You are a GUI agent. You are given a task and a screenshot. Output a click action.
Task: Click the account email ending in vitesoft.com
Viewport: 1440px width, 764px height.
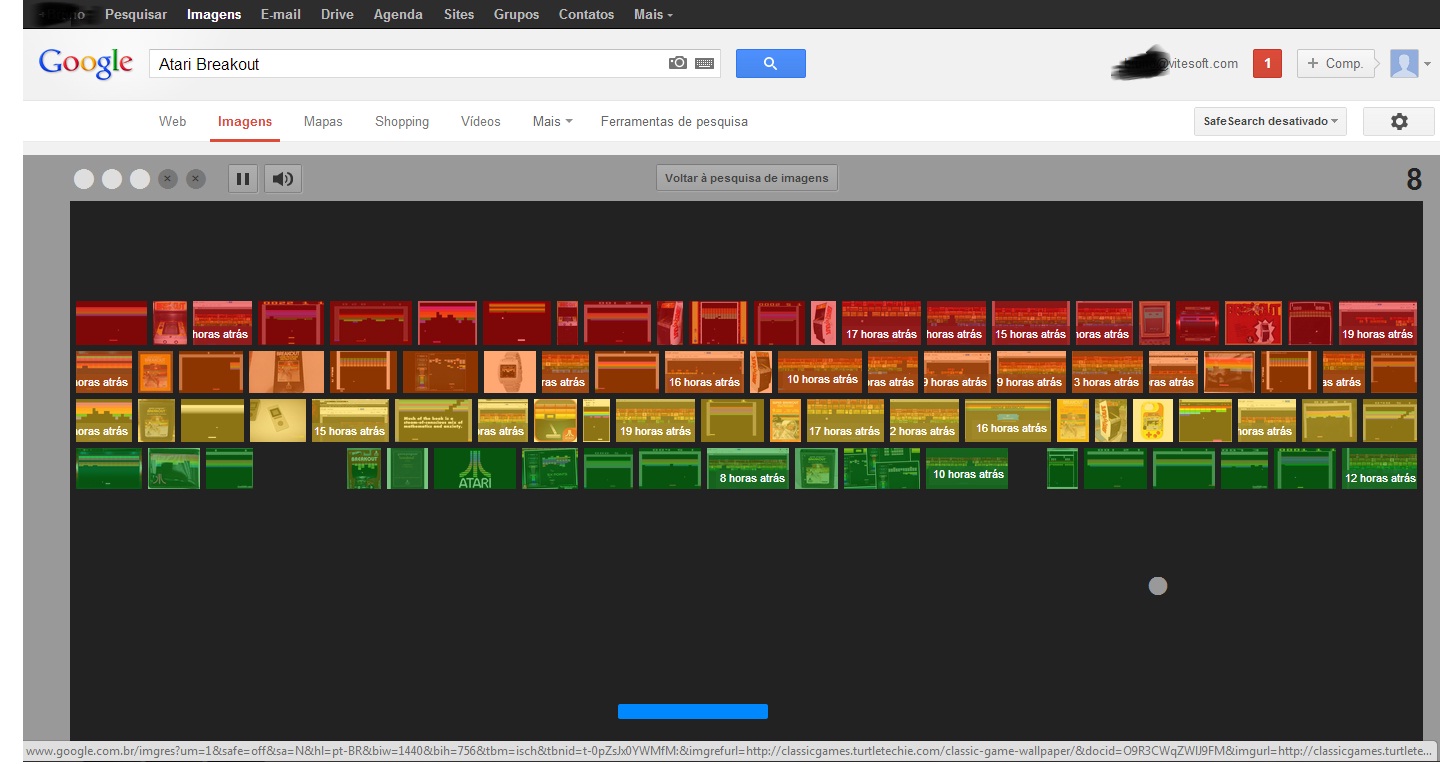pyautogui.click(x=1175, y=63)
